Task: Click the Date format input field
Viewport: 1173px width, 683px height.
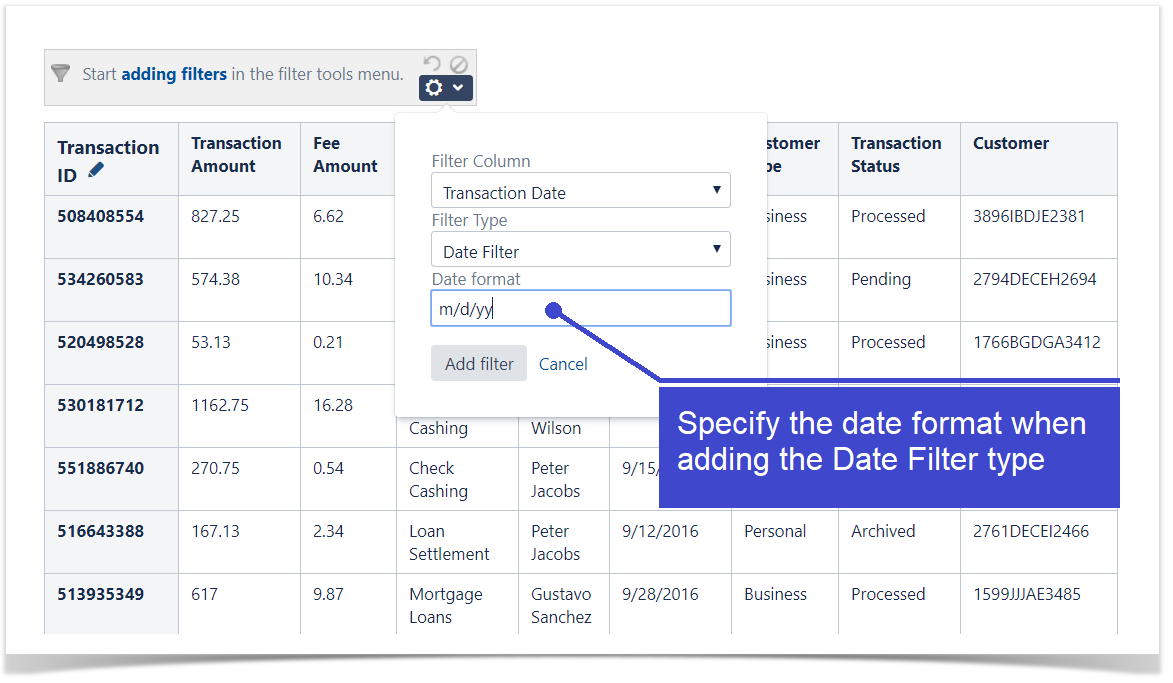Action: [580, 309]
